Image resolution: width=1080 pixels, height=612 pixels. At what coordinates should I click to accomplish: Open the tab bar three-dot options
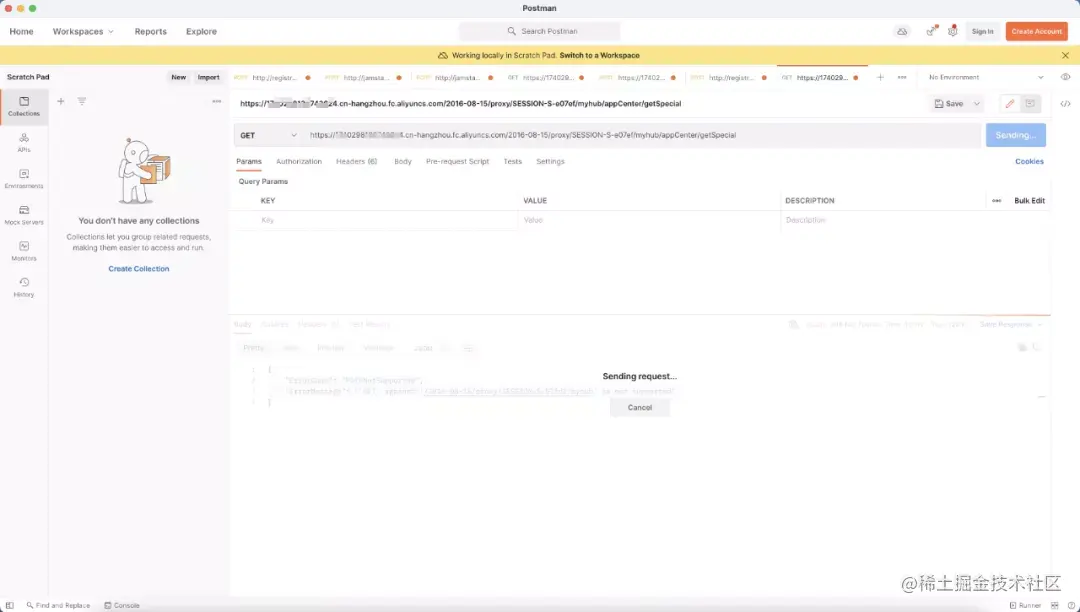902,78
